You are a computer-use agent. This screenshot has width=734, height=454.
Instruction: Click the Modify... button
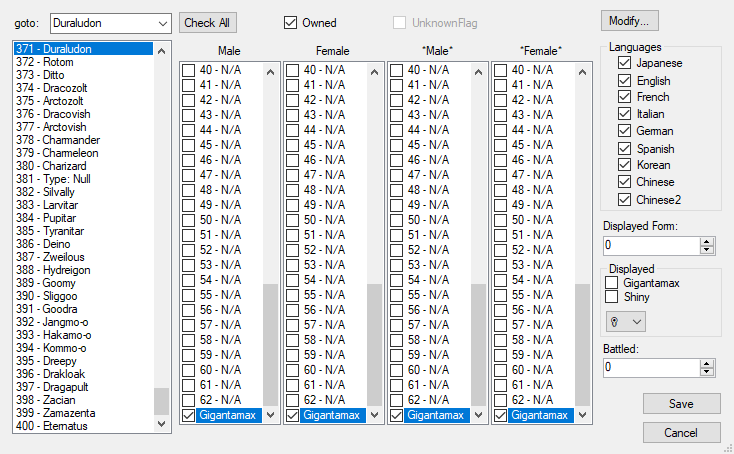point(629,21)
